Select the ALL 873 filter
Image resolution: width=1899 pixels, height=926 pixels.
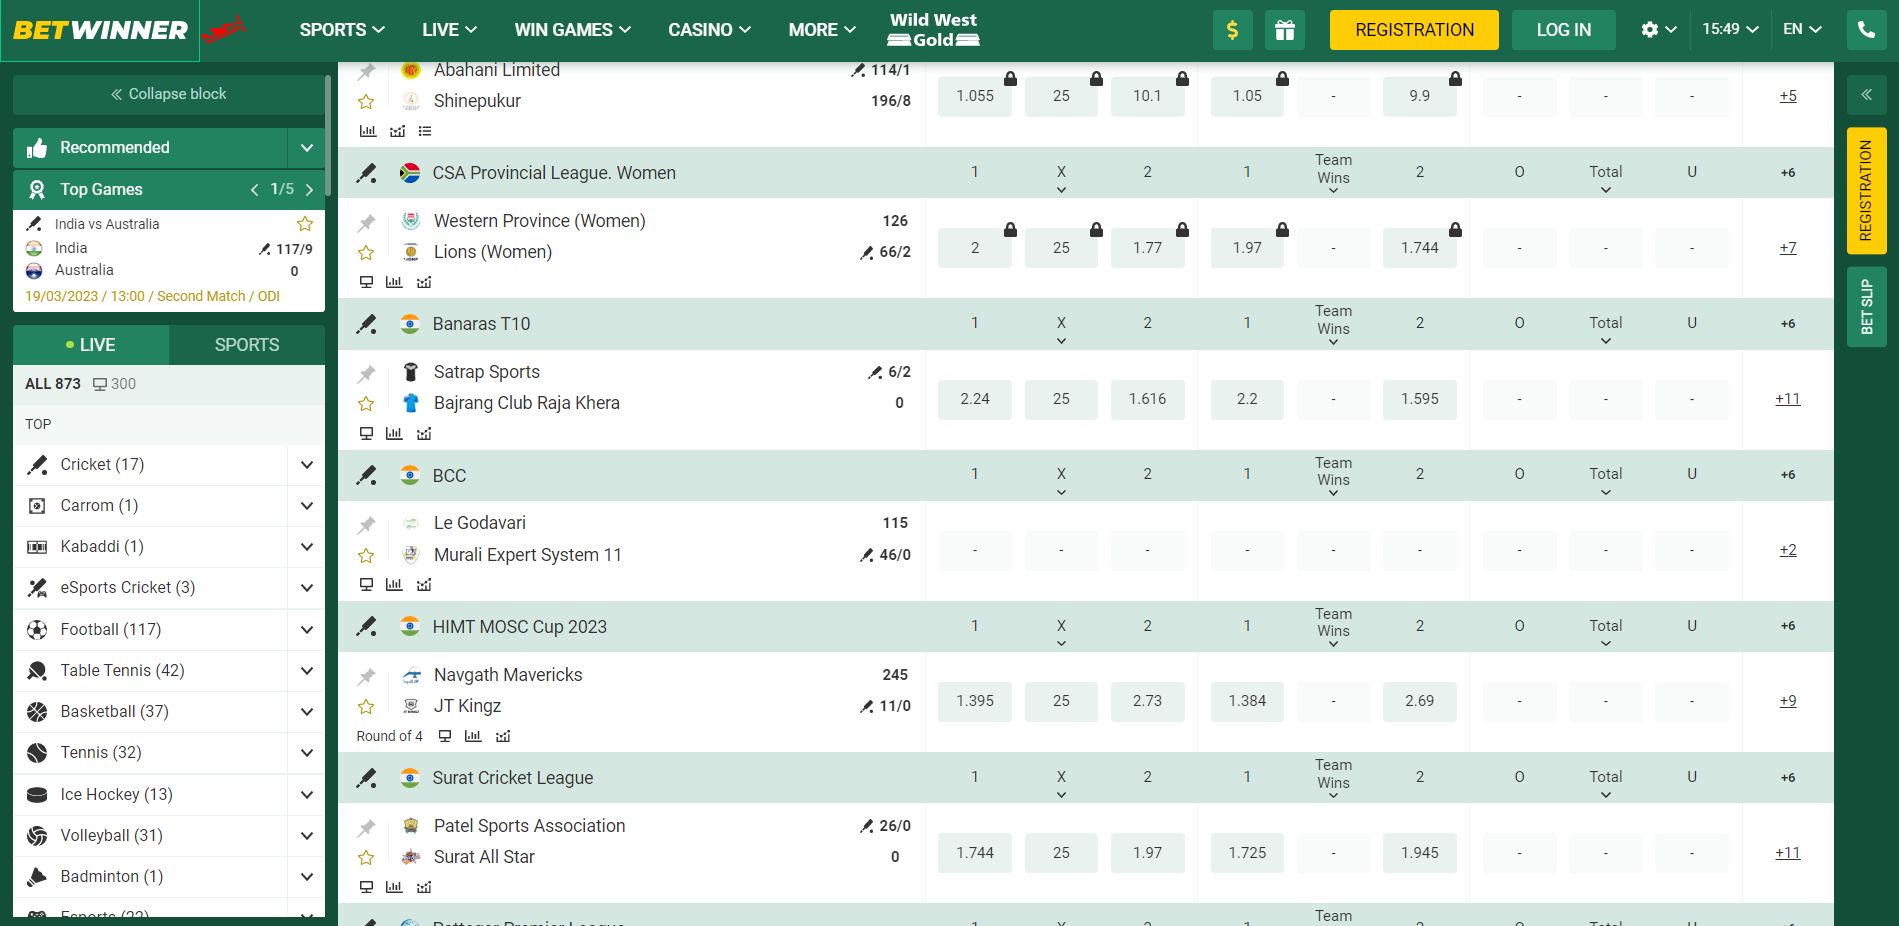53,384
